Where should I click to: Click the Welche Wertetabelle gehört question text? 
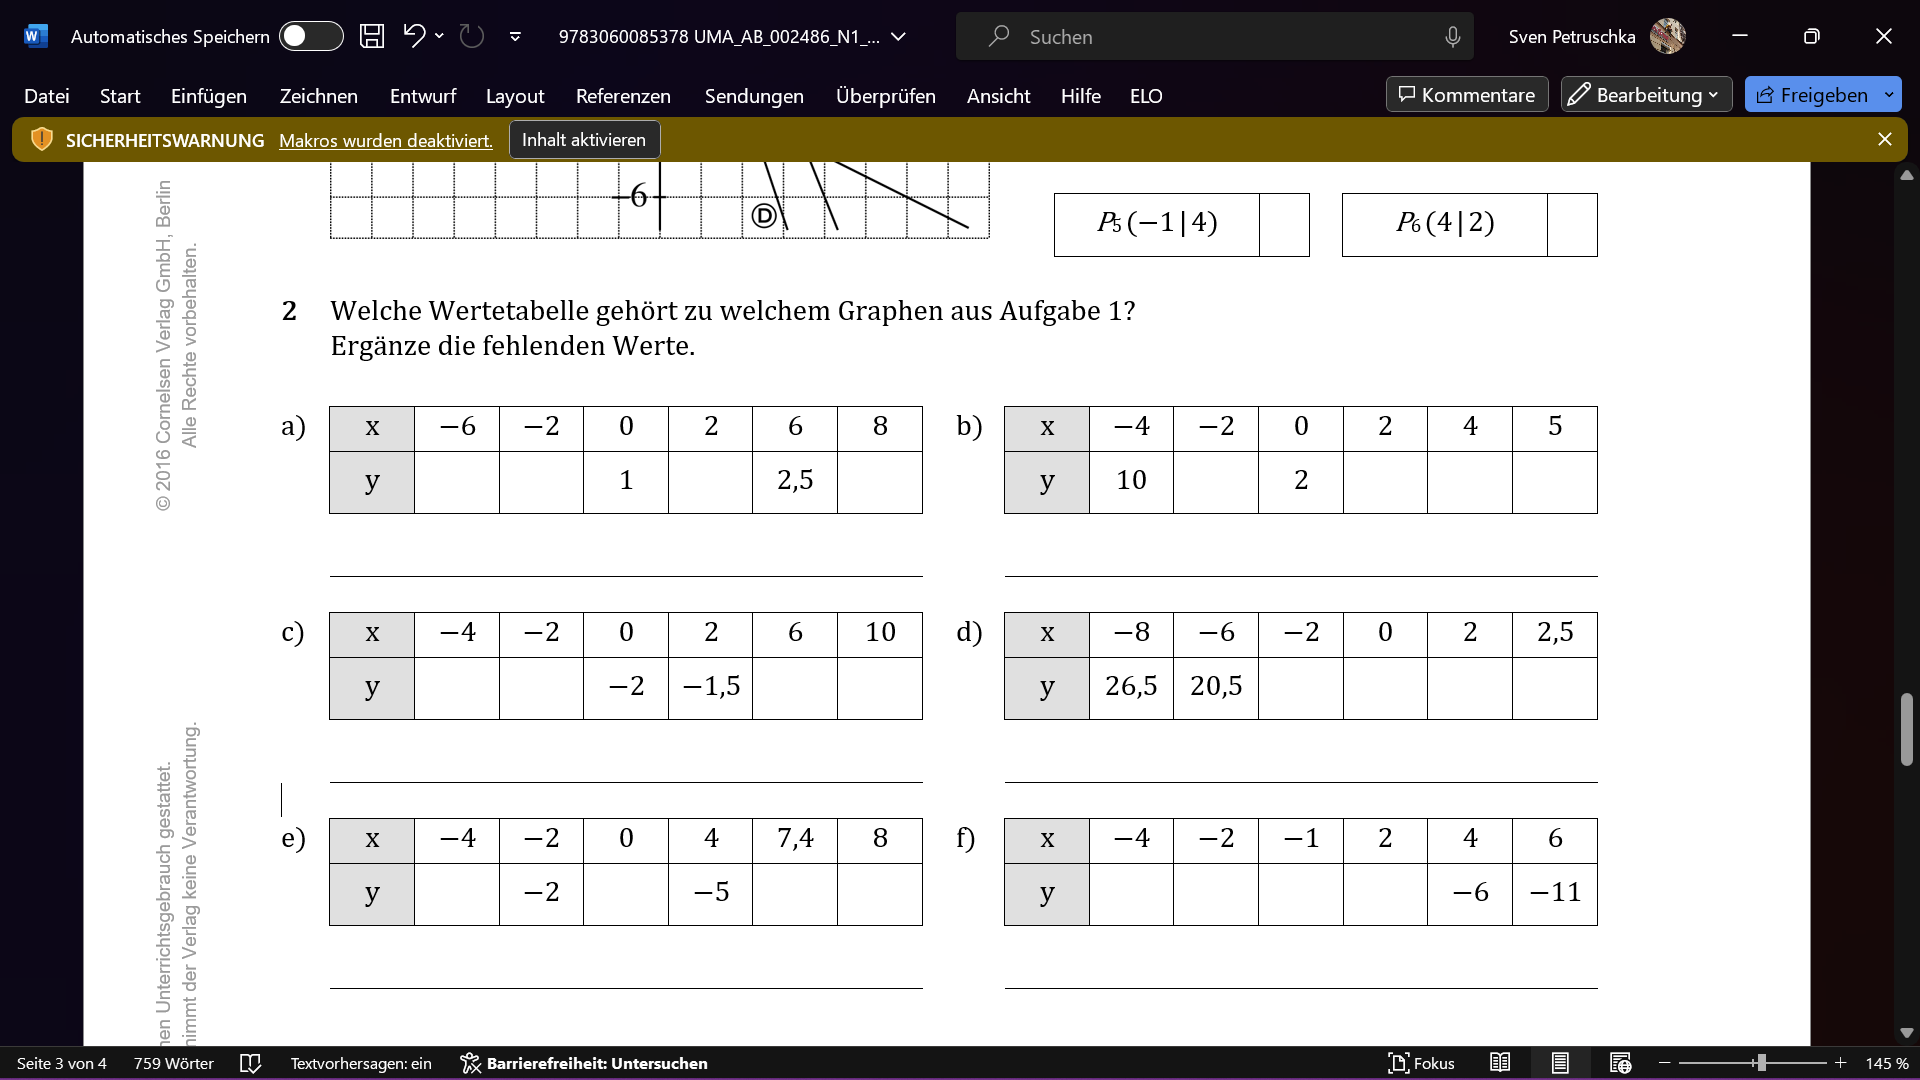coord(733,311)
